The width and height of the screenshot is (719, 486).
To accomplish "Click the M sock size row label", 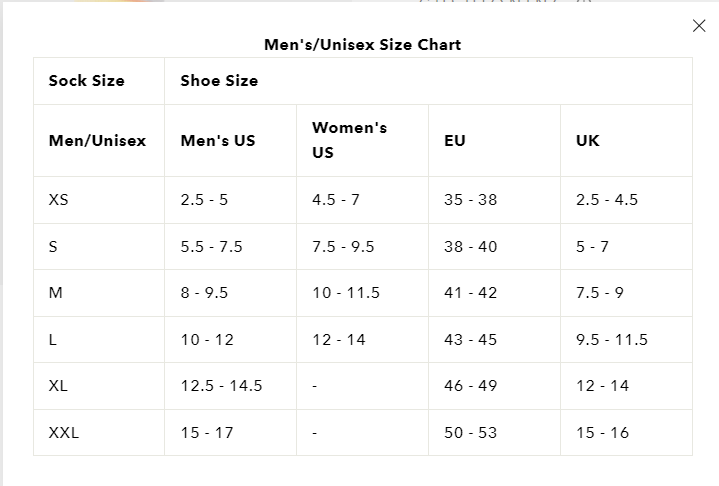I will click(55, 293).
